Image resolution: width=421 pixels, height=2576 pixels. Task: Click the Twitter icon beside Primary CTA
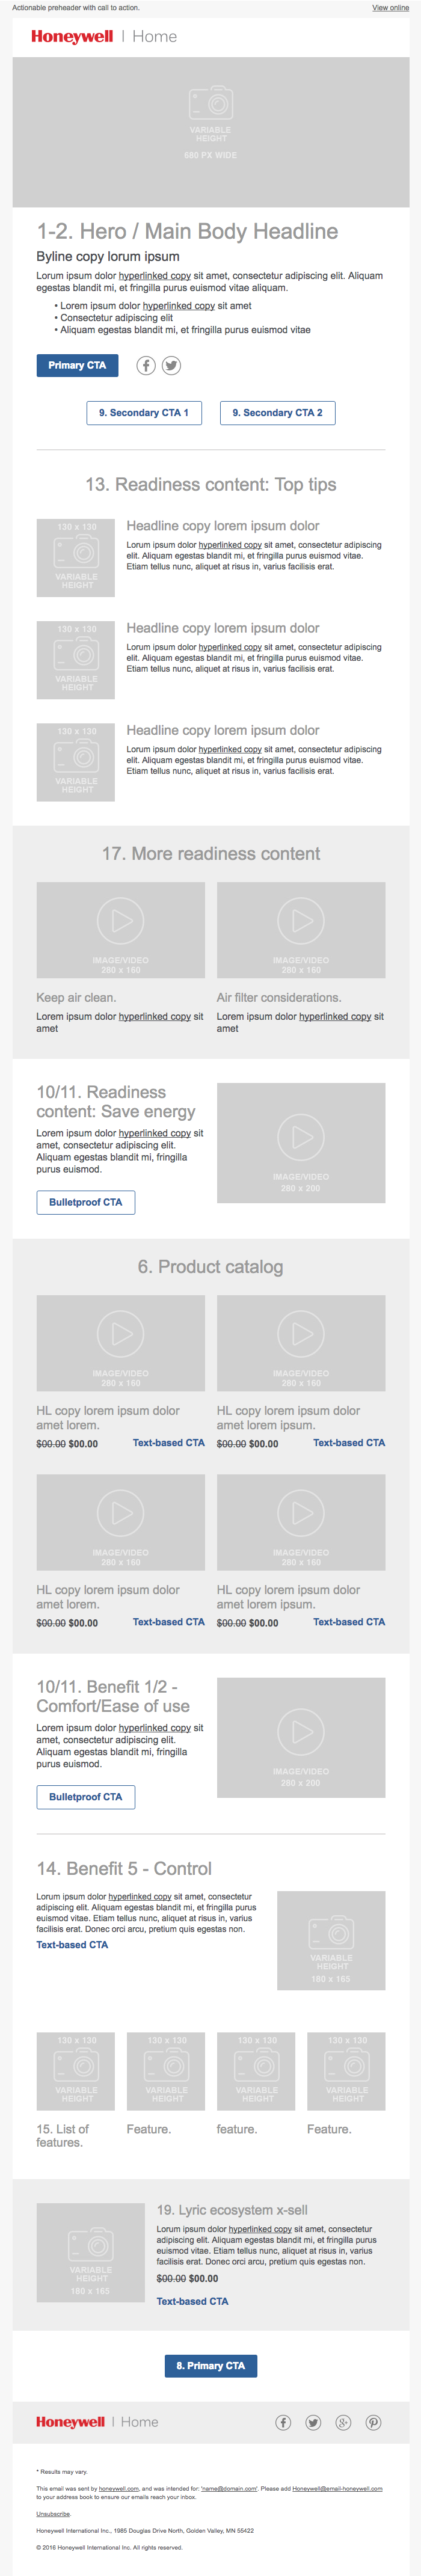tap(172, 366)
